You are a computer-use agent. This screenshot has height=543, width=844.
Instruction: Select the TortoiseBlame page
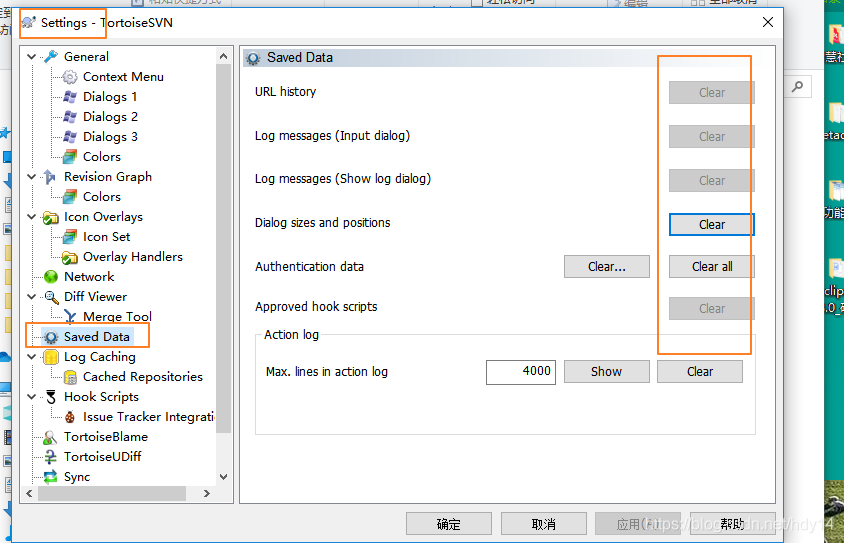(x=106, y=437)
